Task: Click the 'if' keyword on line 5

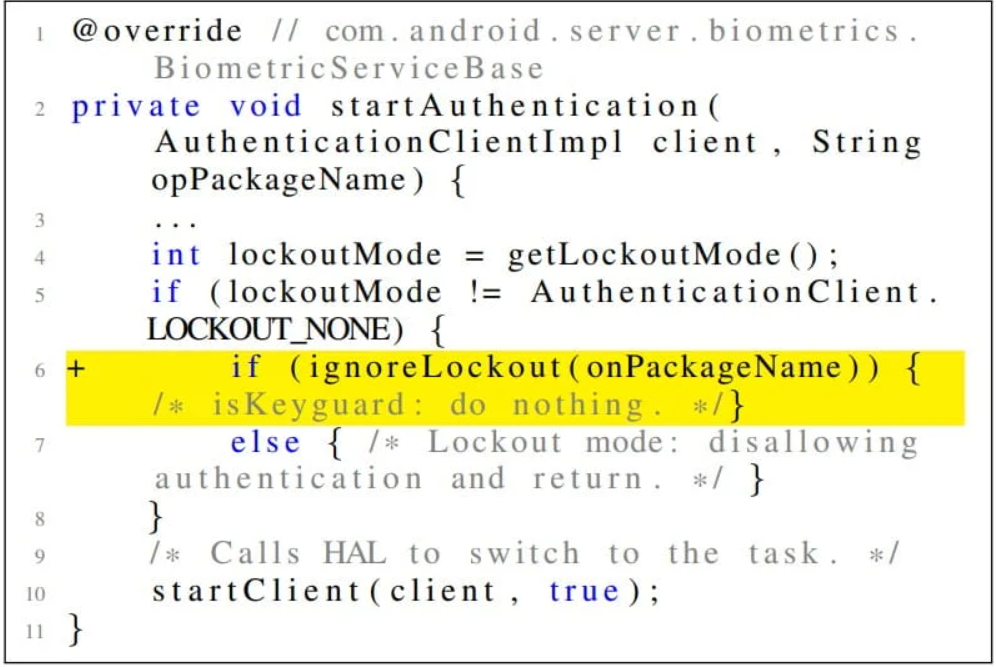Action: [166, 292]
